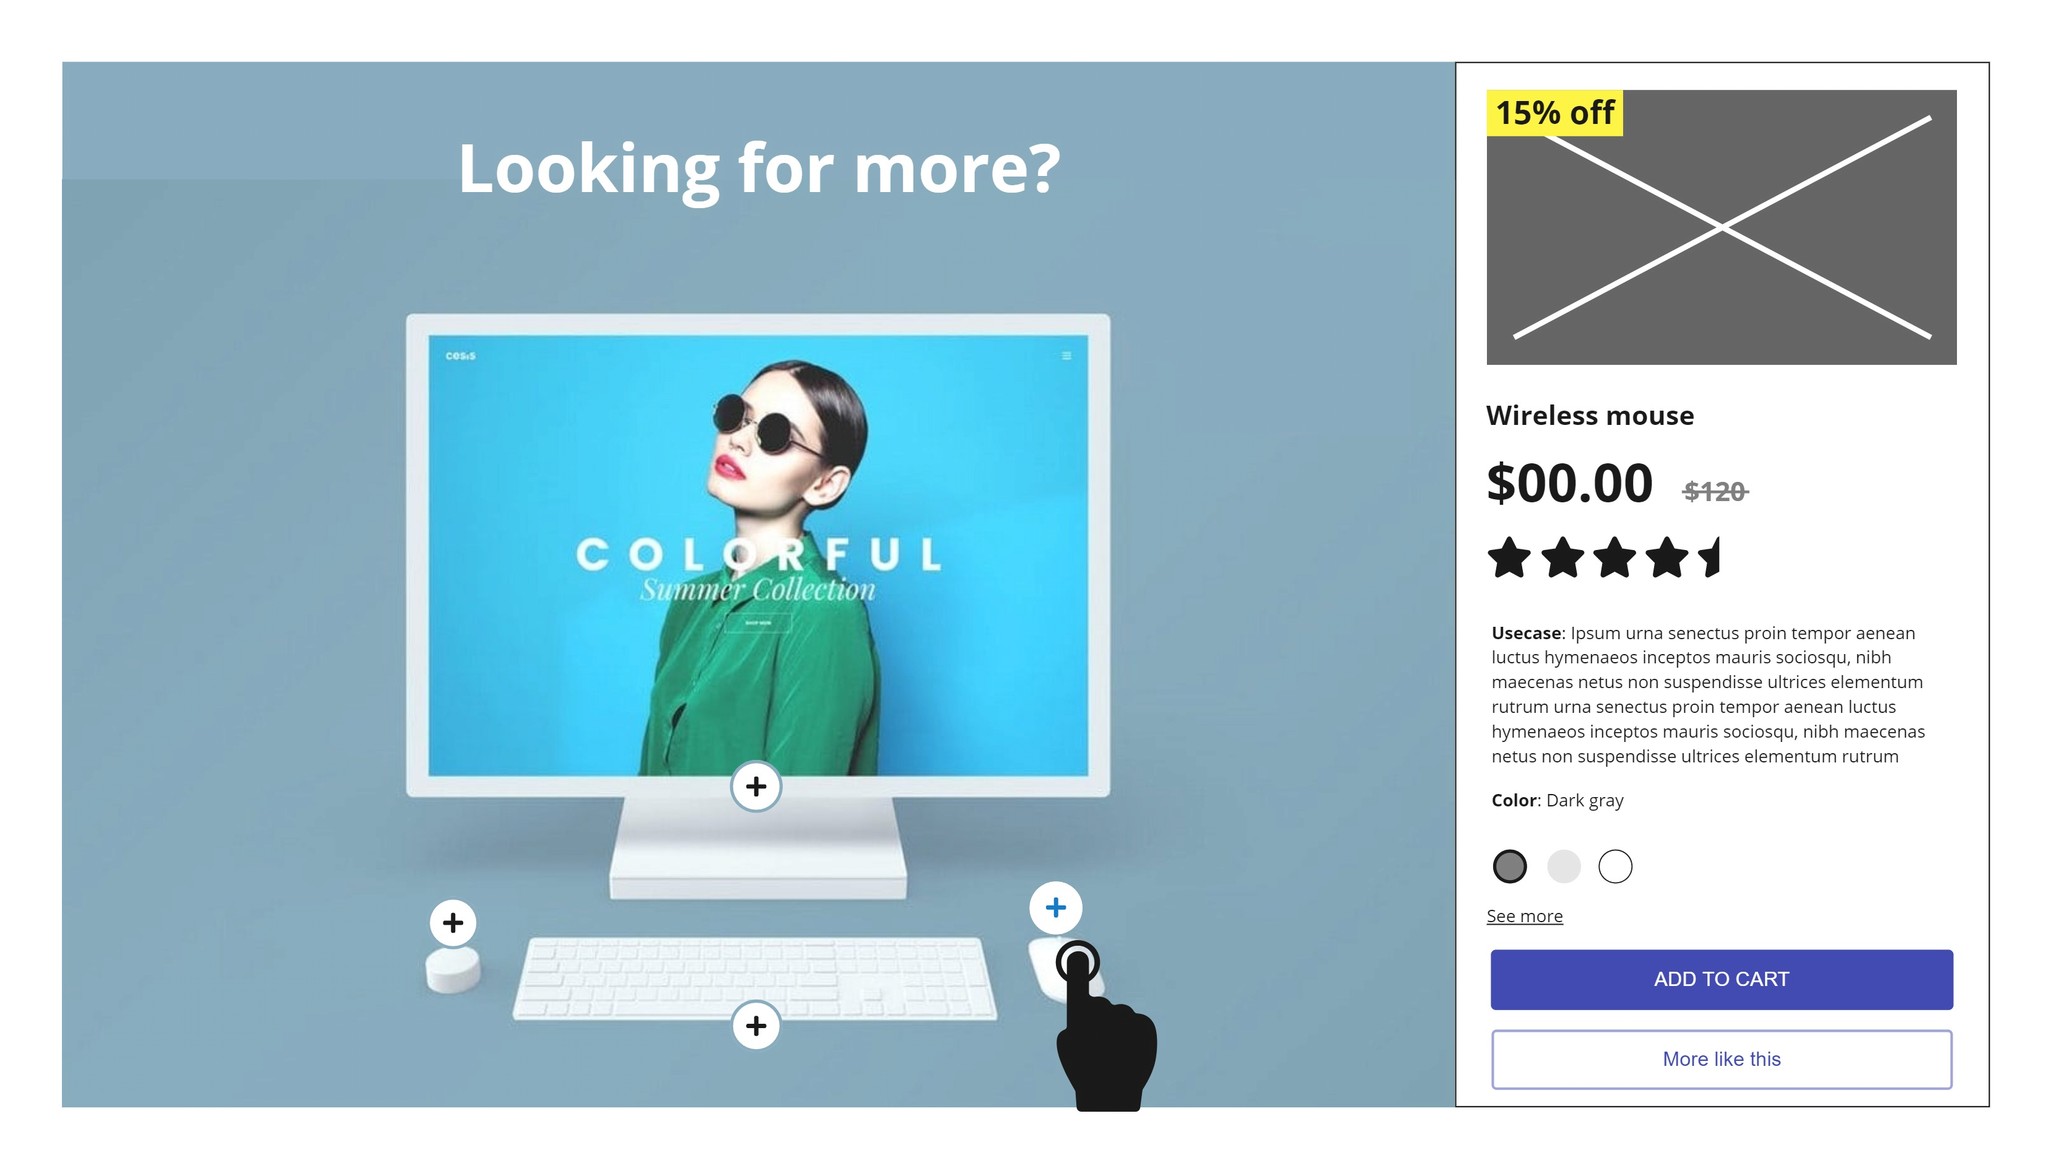Click the white keyboard in the scene
The height and width of the screenshot is (1170, 2048).
(755, 977)
